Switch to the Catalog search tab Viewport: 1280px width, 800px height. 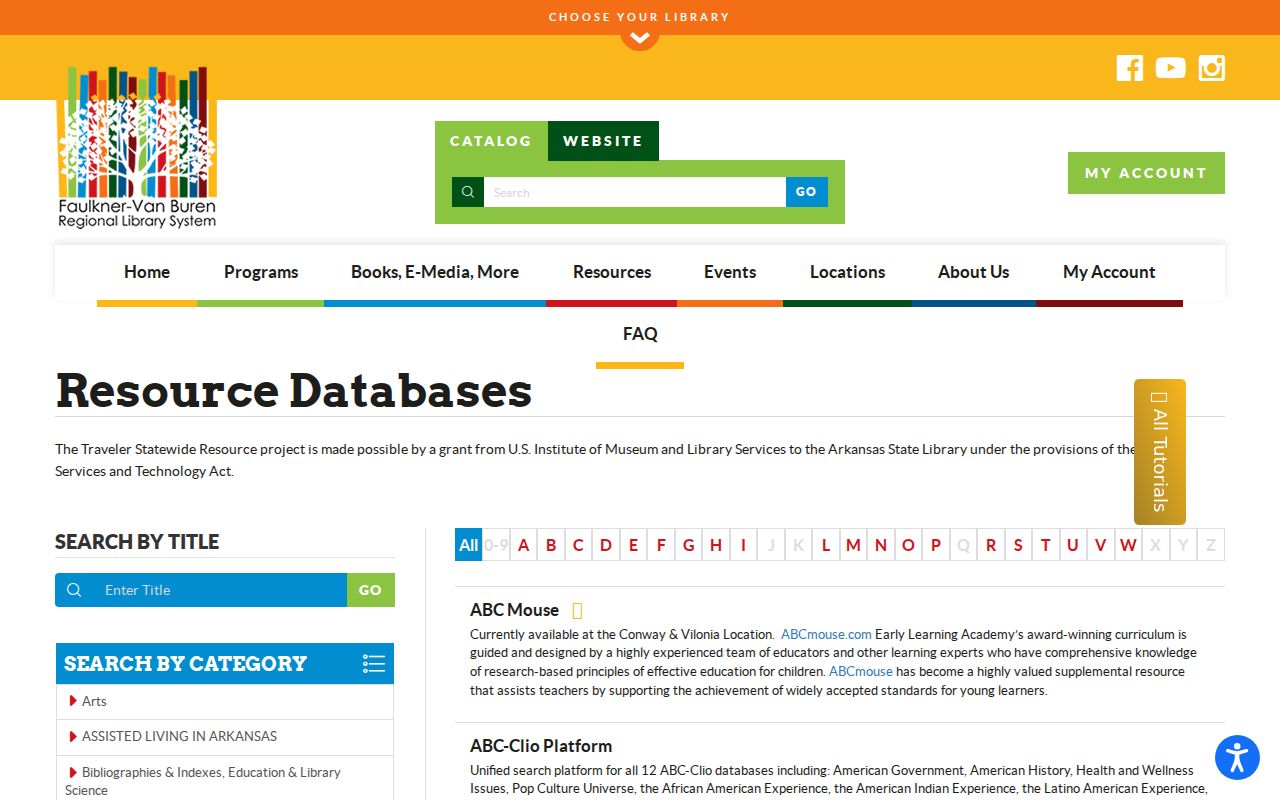pos(491,141)
